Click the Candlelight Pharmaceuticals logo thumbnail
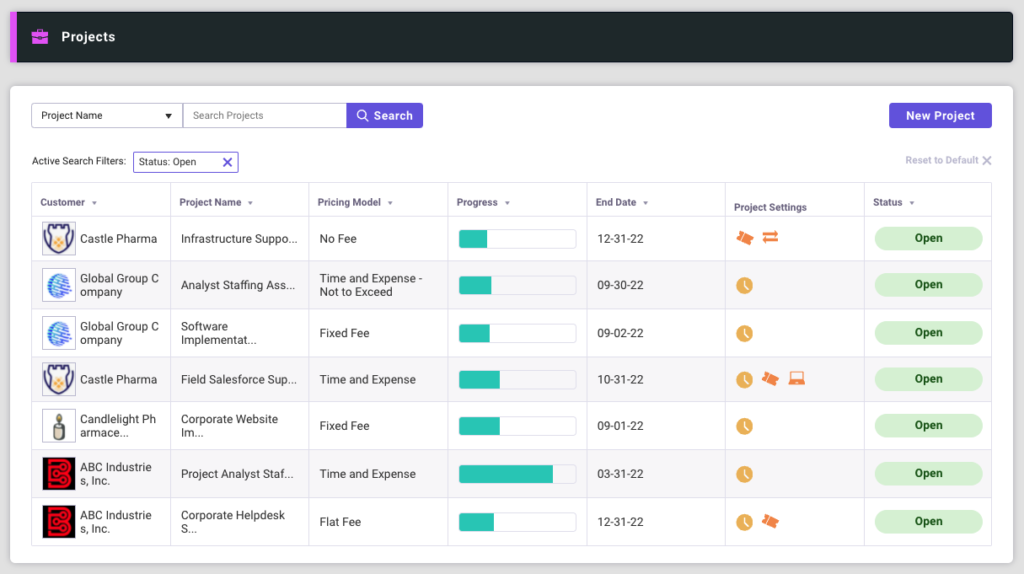1024x574 pixels. pos(59,426)
